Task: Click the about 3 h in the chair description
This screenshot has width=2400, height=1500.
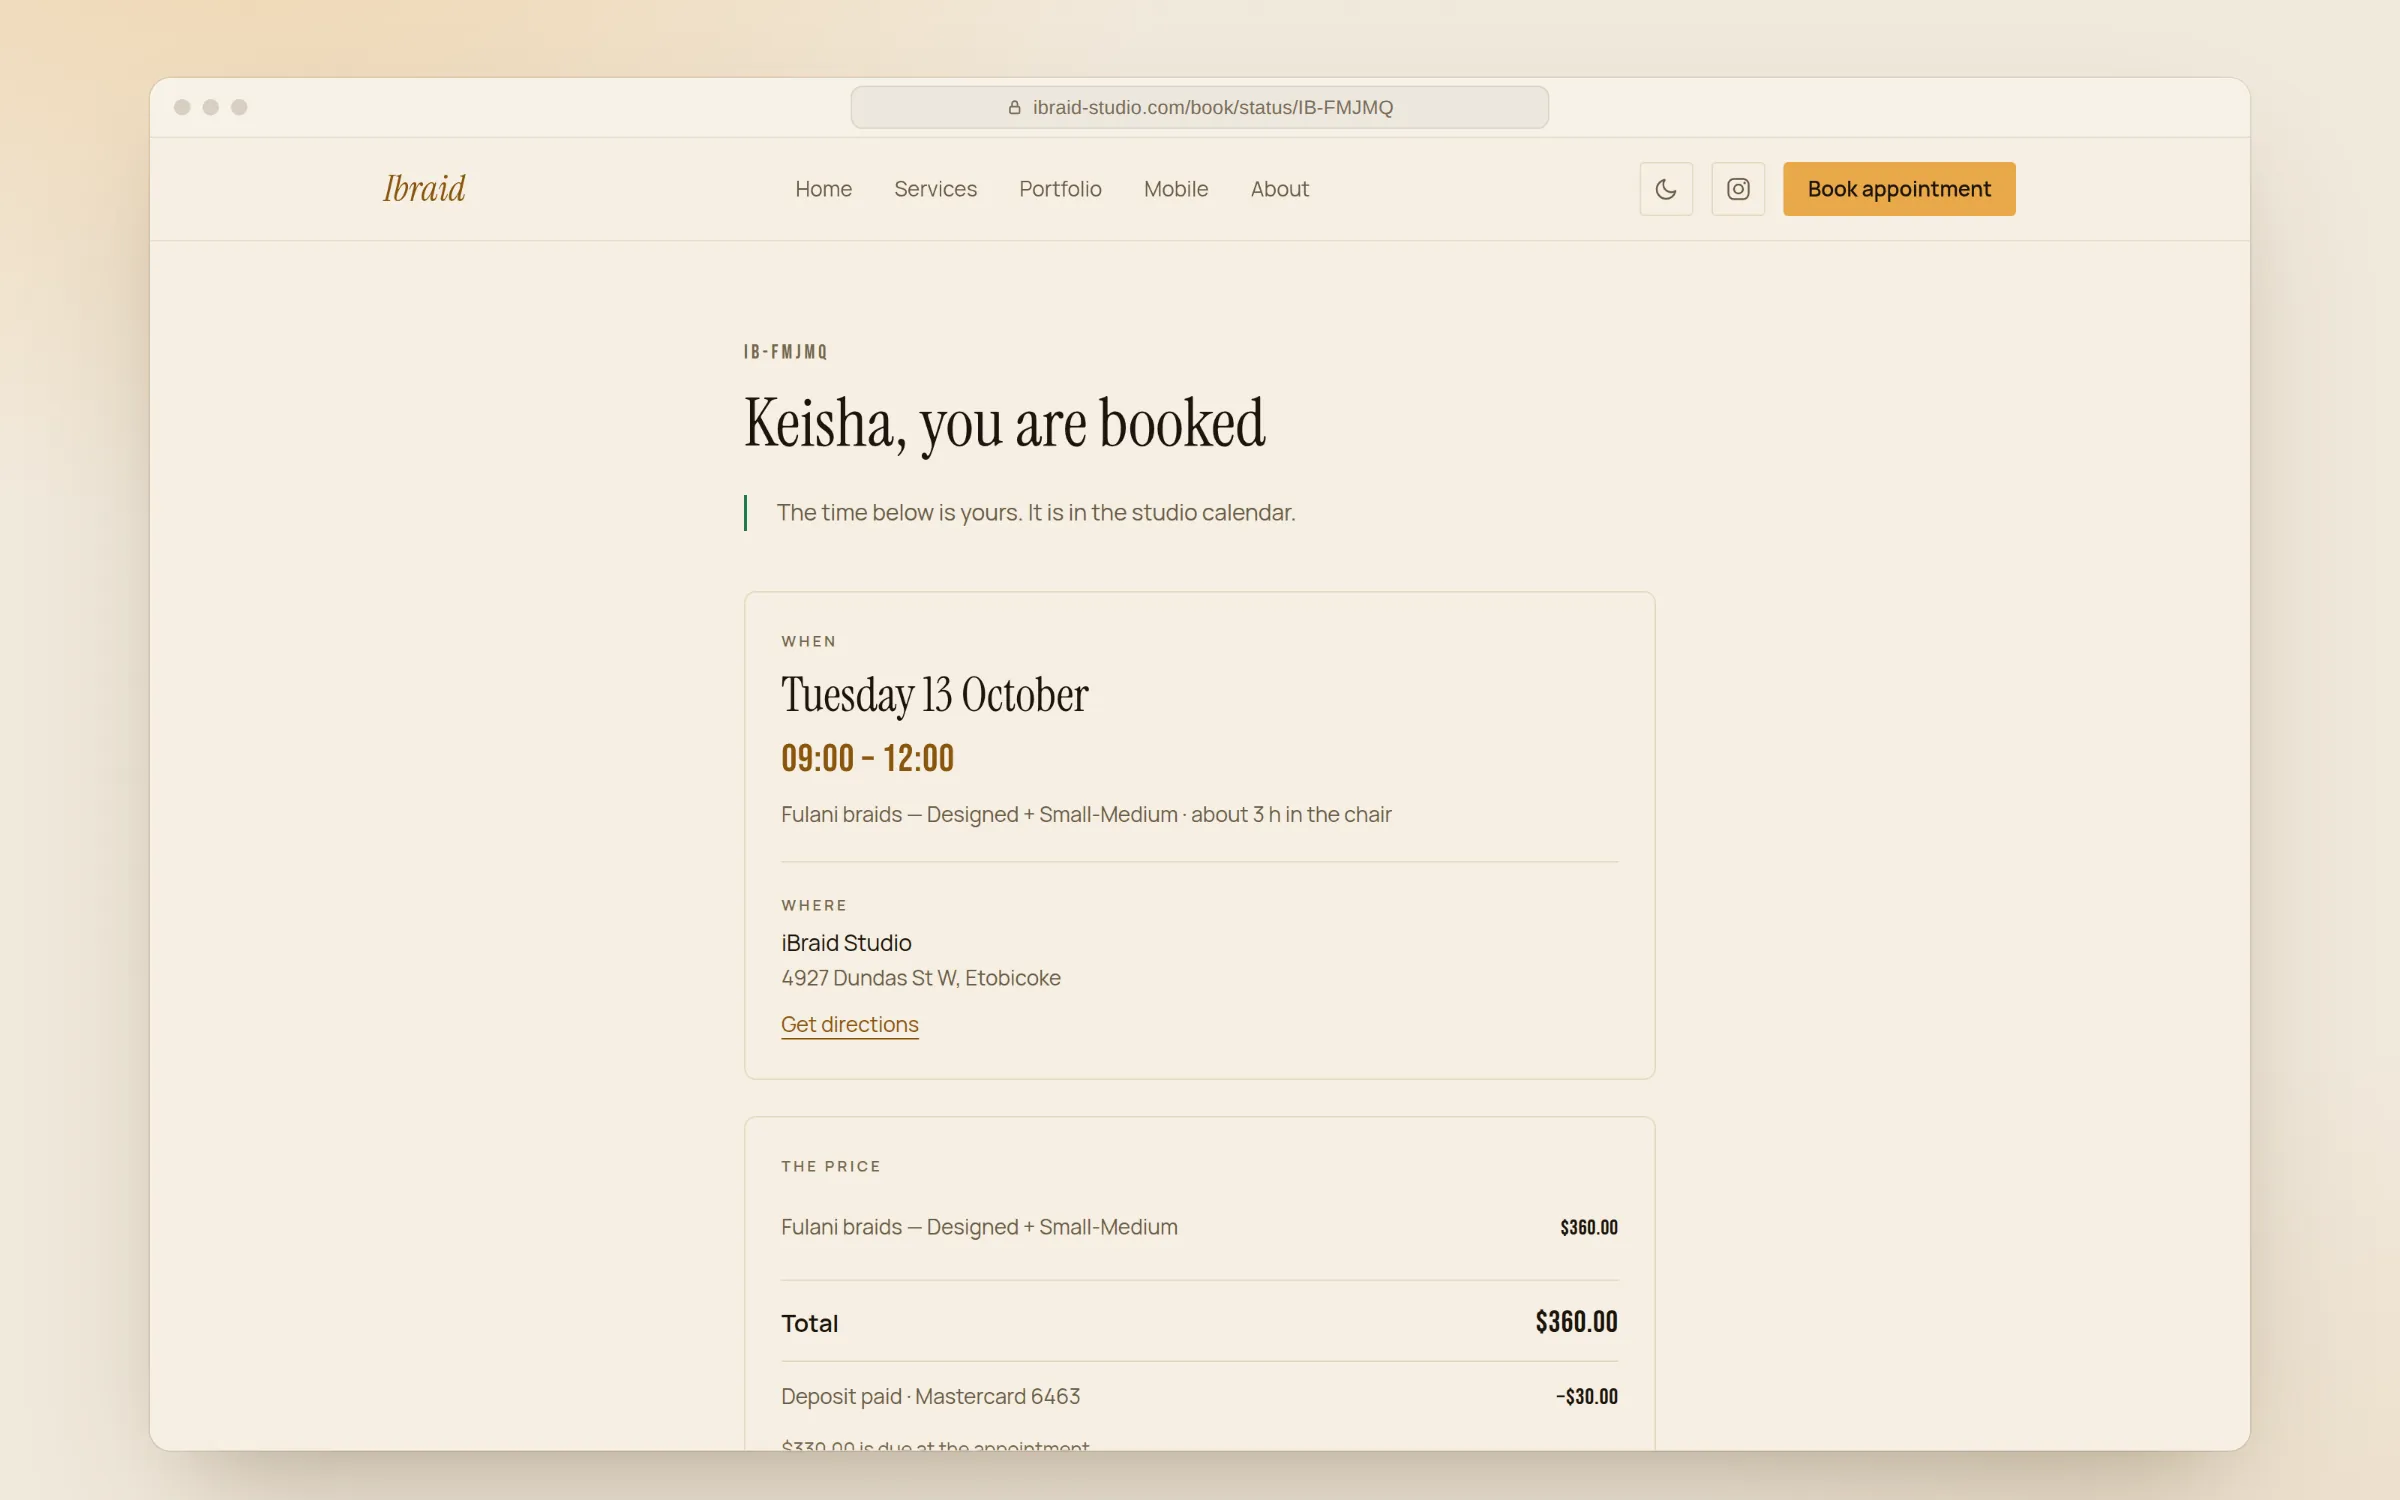Action: point(1291,815)
